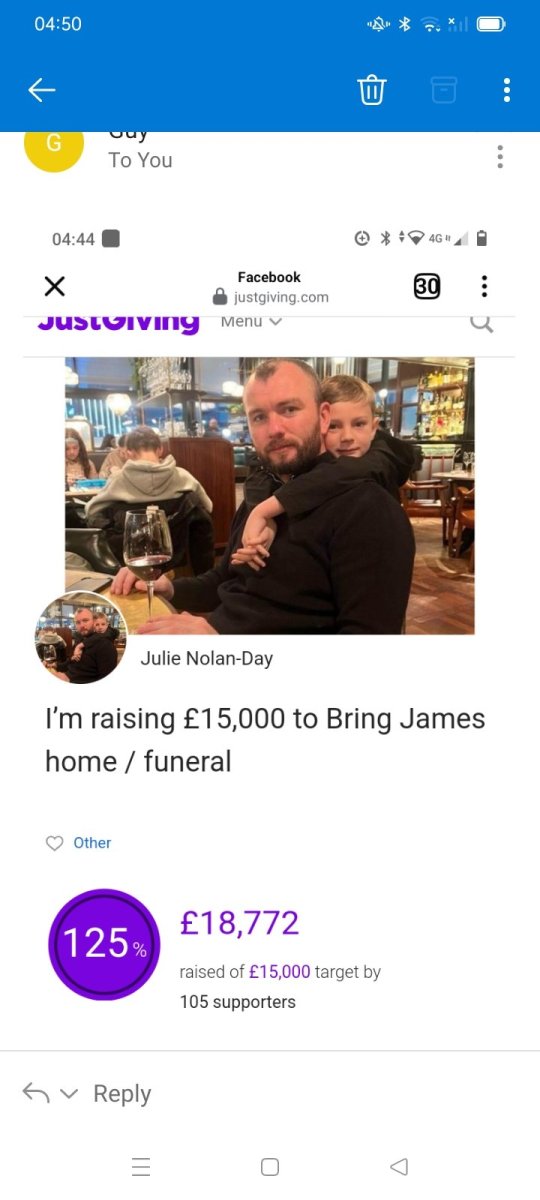Tap the back arrow in the email header
Viewport: 540px width, 1200px height.
click(41, 90)
